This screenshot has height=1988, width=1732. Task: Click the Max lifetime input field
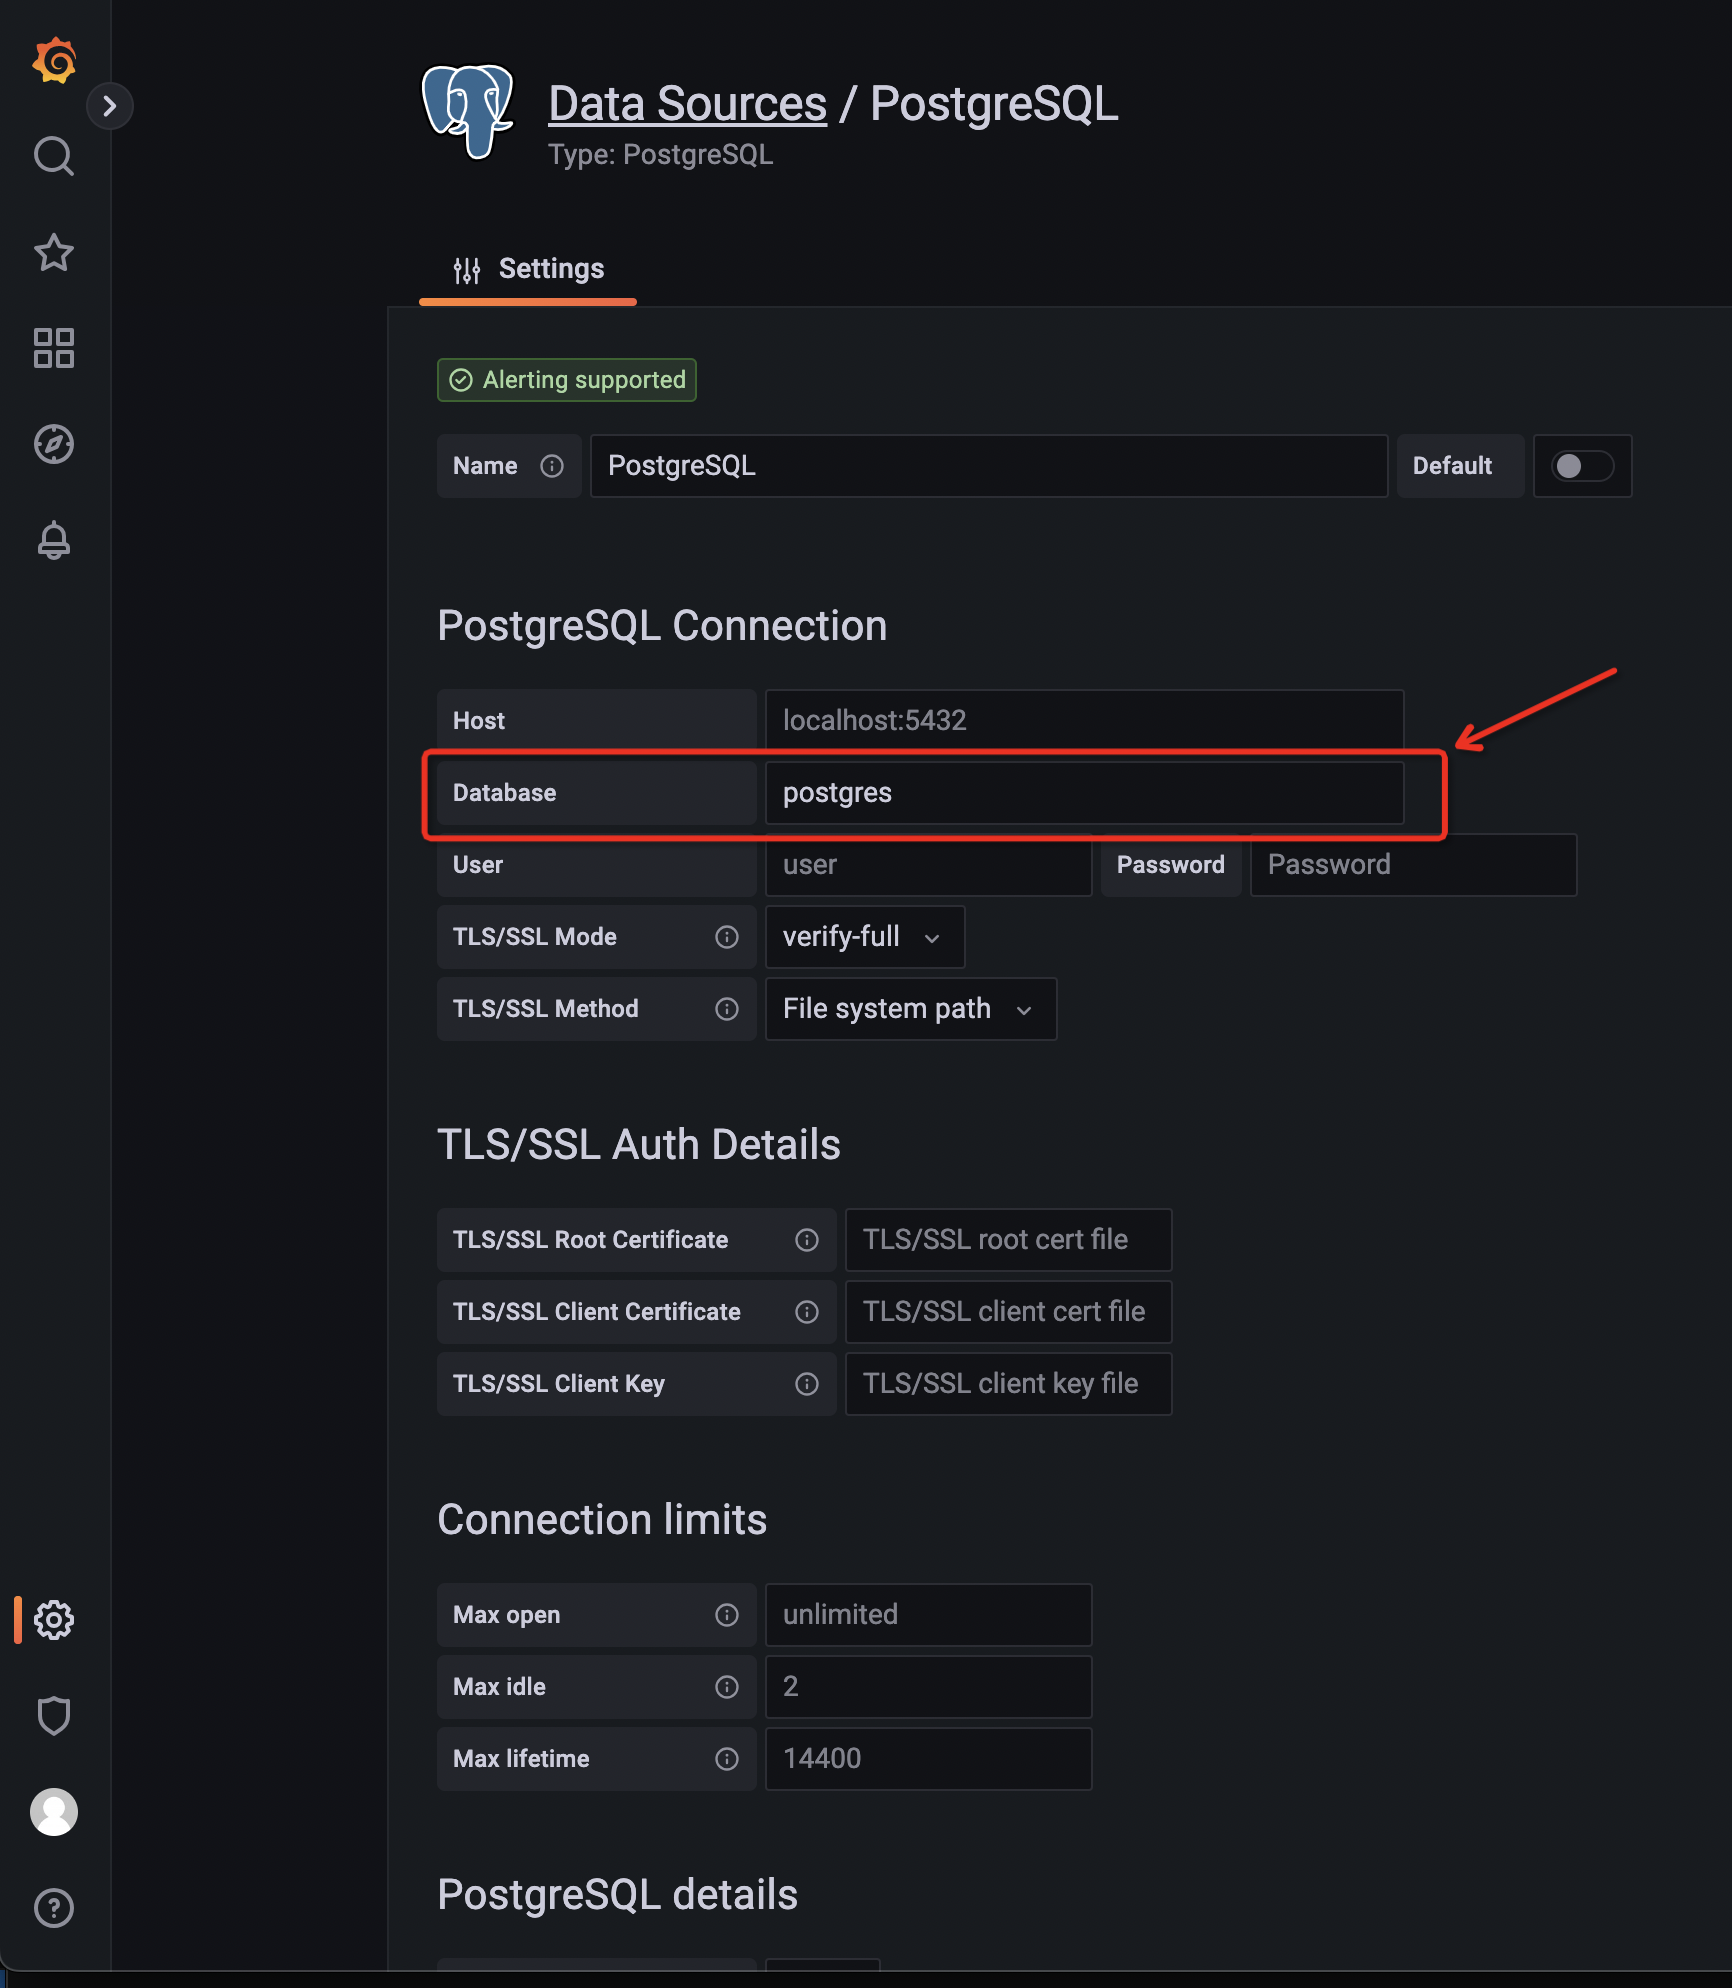929,1759
